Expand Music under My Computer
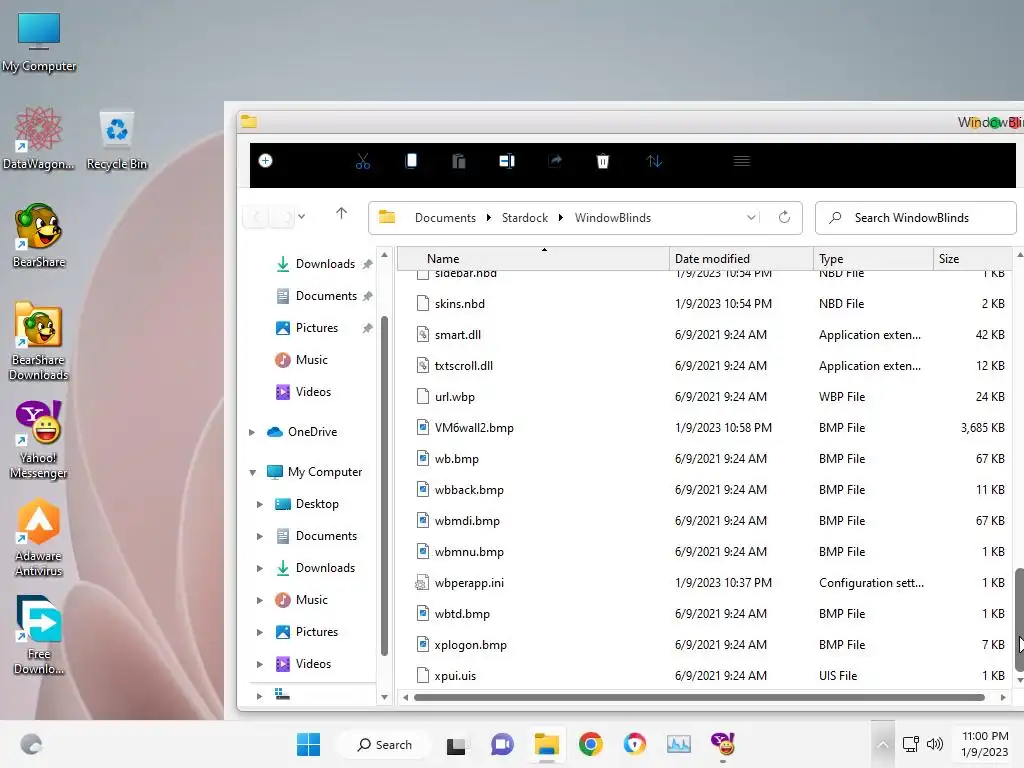1024x768 pixels. (x=260, y=600)
